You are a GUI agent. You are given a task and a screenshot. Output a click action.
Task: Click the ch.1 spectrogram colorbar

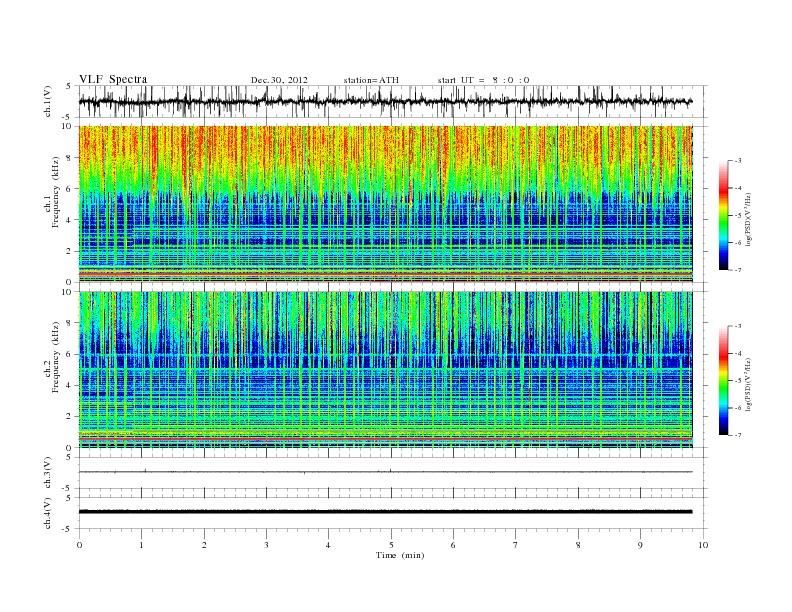723,215
